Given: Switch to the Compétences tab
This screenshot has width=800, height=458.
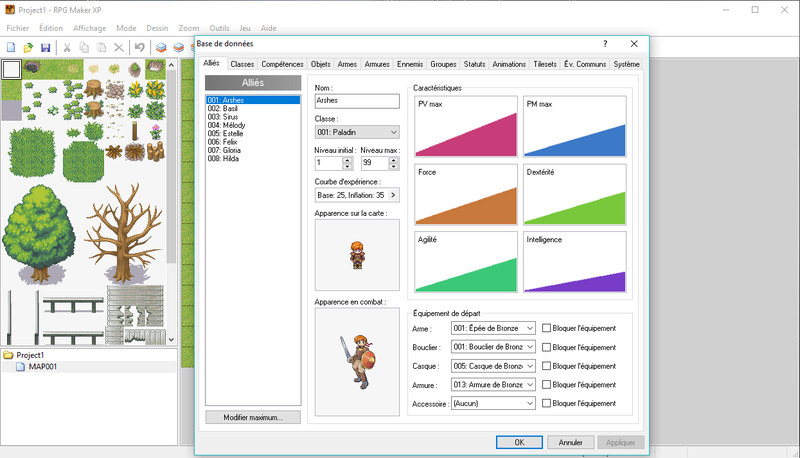Looking at the screenshot, I should [x=282, y=64].
